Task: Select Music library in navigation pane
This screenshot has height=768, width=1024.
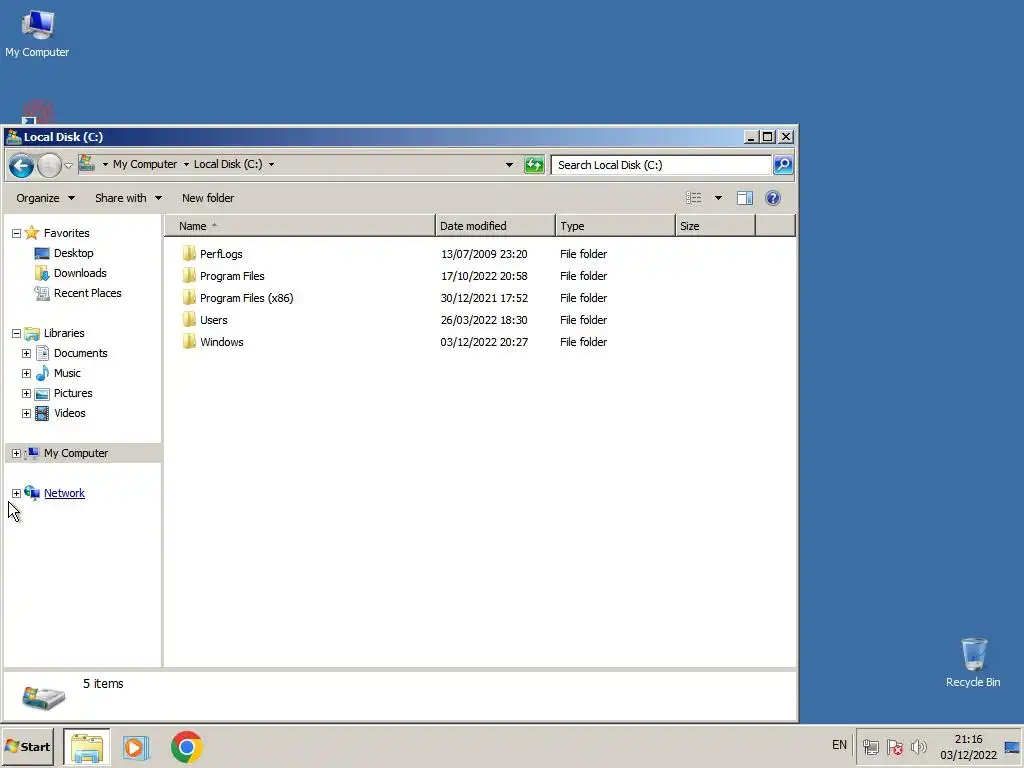Action: coord(67,373)
